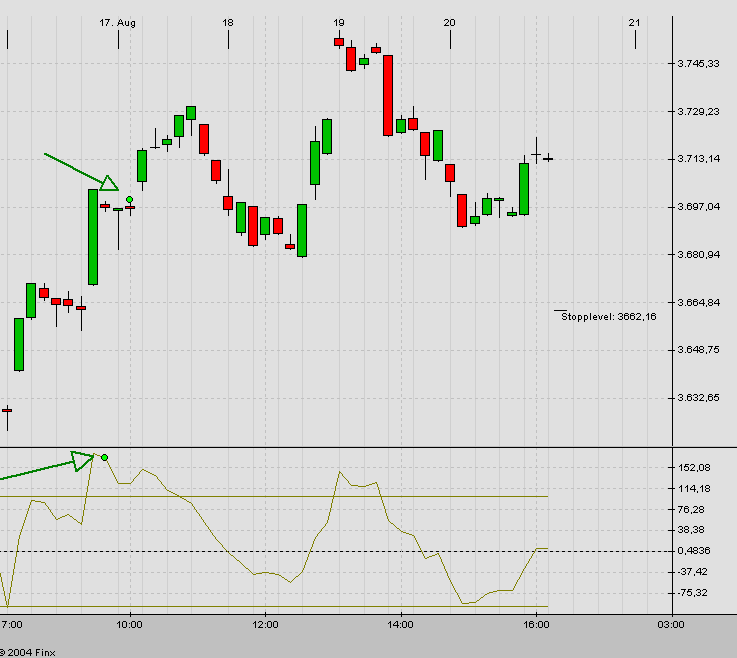Select the Stopplevel: 3662,16 label
This screenshot has height=658, width=737.
tap(609, 317)
